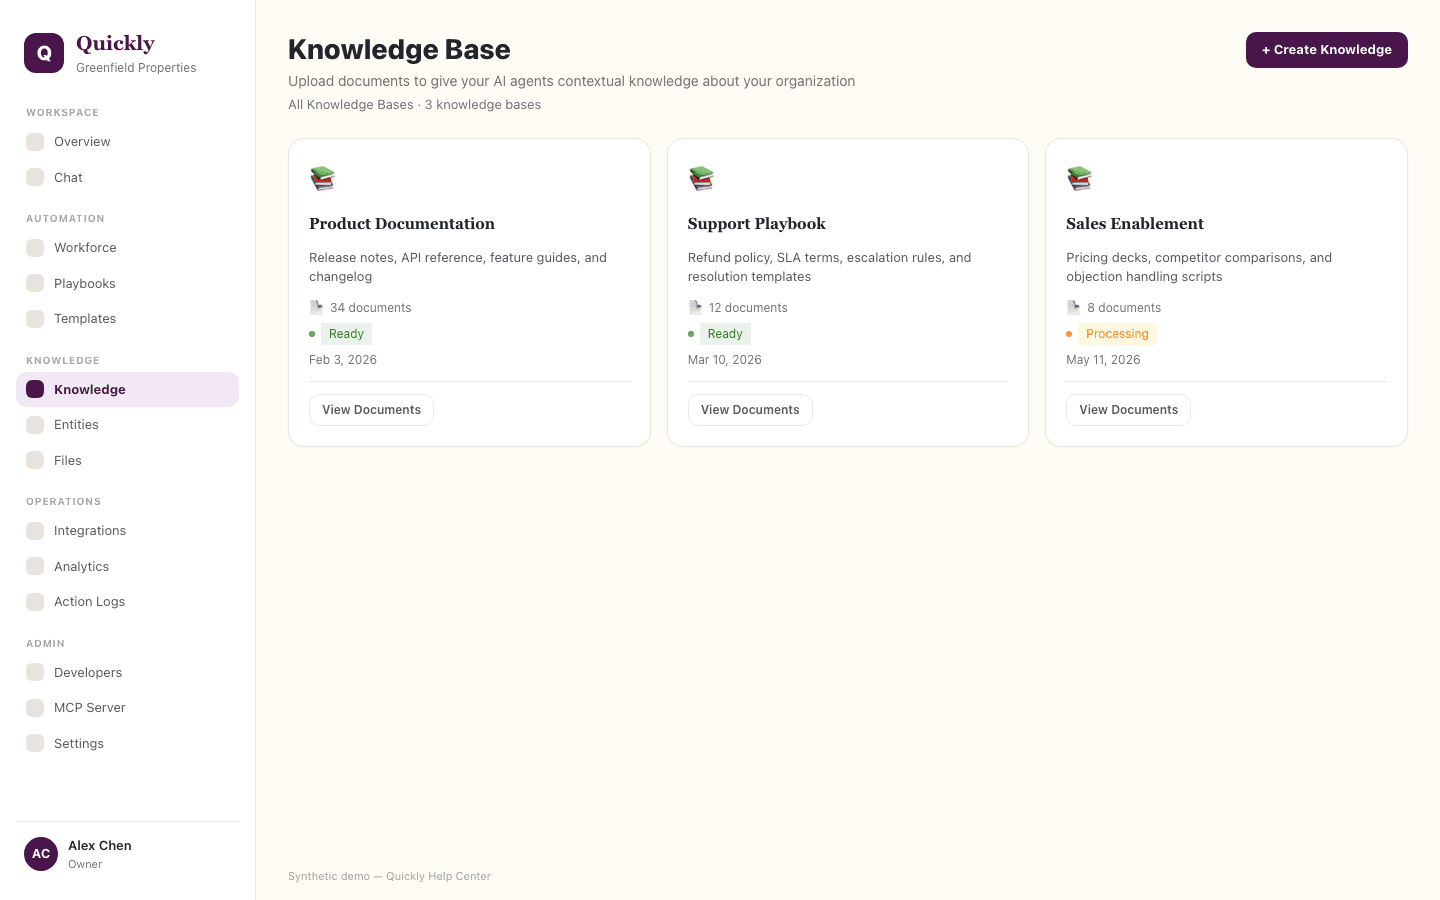1440x900 pixels.
Task: Click the Overview sidebar icon
Action: coord(35,142)
